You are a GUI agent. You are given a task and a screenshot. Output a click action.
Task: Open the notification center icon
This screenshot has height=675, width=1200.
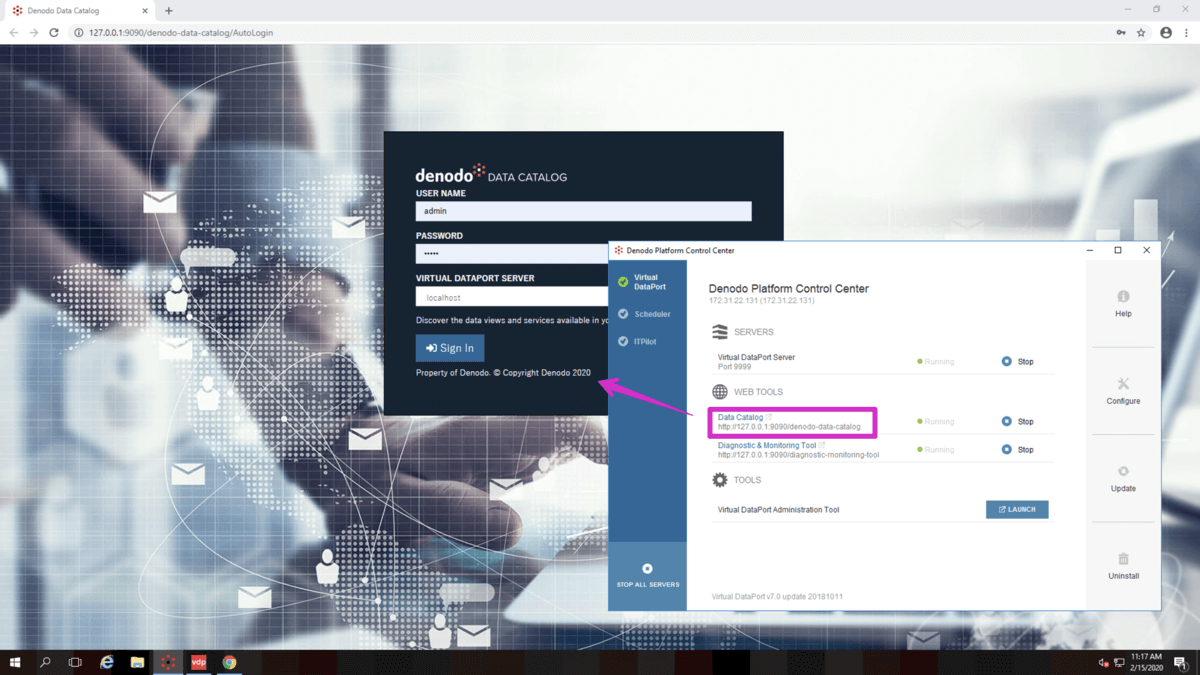coord(1181,663)
